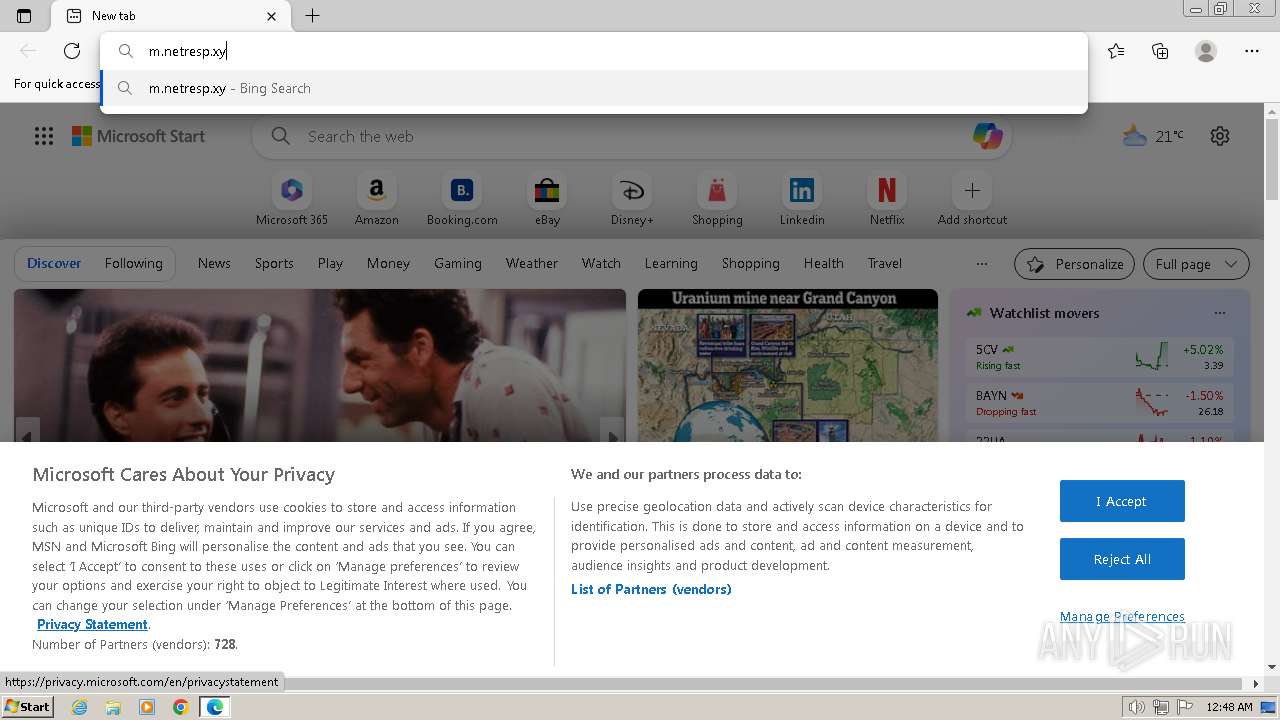Open the Linkedin shortcut
The image size is (1280, 720).
pyautogui.click(x=802, y=199)
